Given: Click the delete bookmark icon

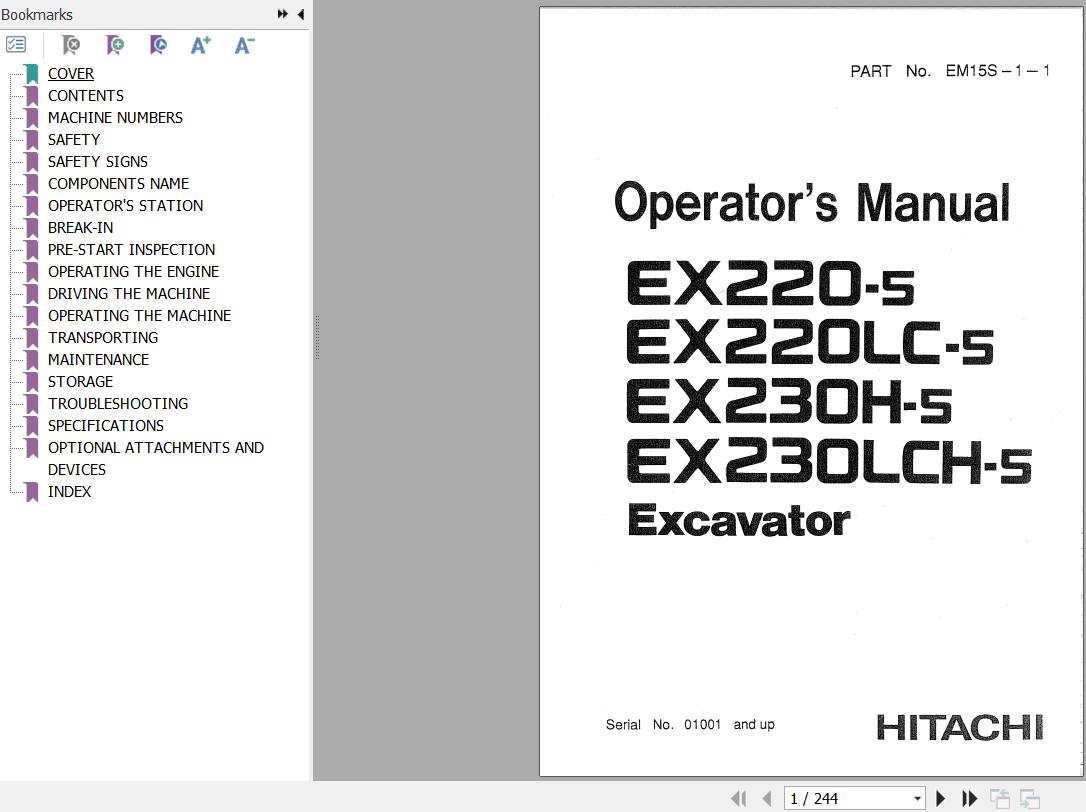Looking at the screenshot, I should pos(71,45).
